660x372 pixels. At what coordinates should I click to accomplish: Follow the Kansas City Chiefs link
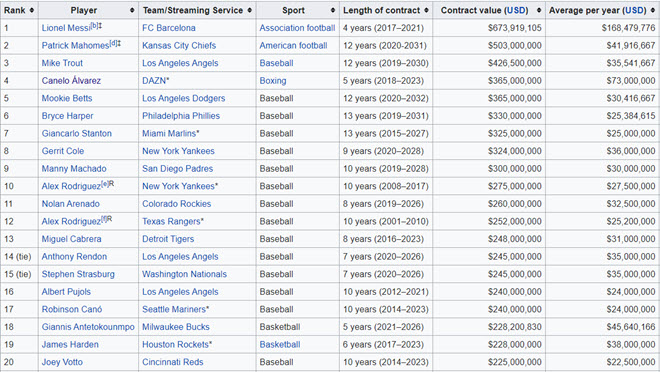tap(179, 45)
